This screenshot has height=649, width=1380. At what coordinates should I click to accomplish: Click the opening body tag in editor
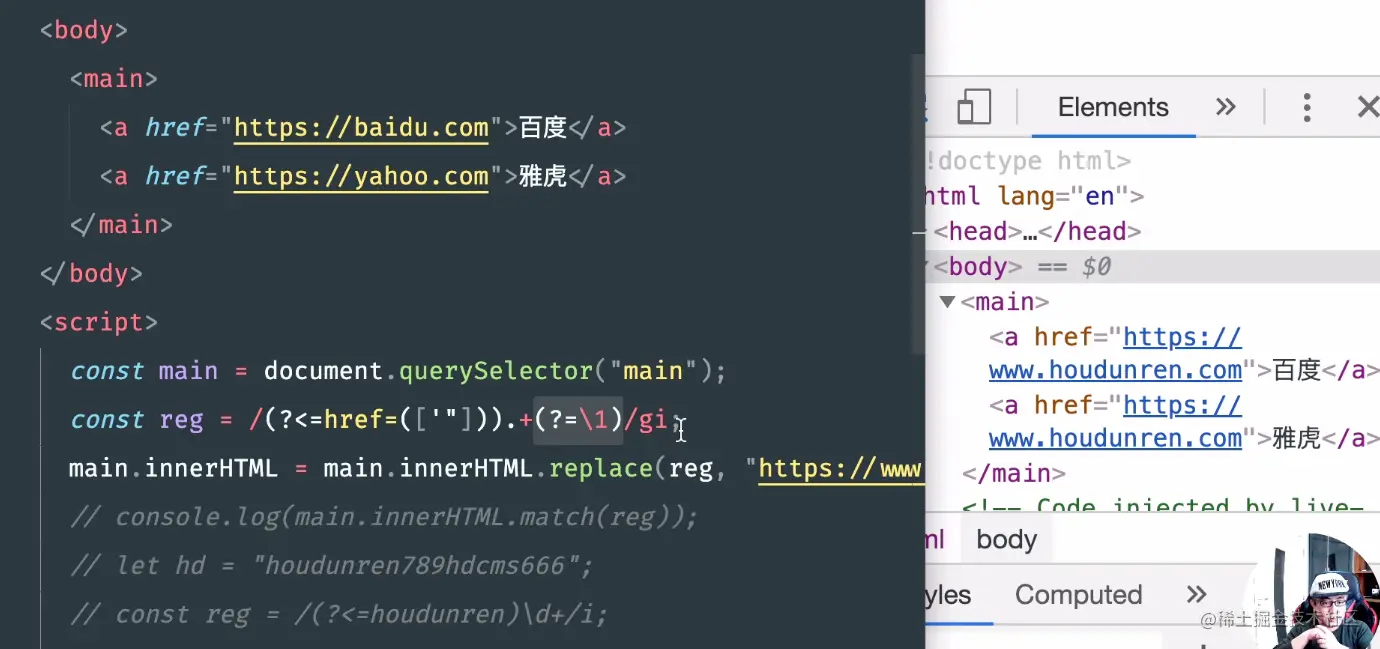click(x=84, y=30)
